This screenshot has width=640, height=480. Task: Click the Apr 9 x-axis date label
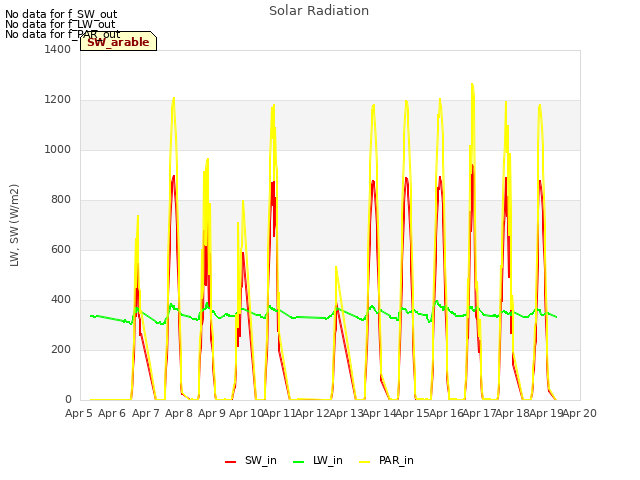(x=212, y=413)
